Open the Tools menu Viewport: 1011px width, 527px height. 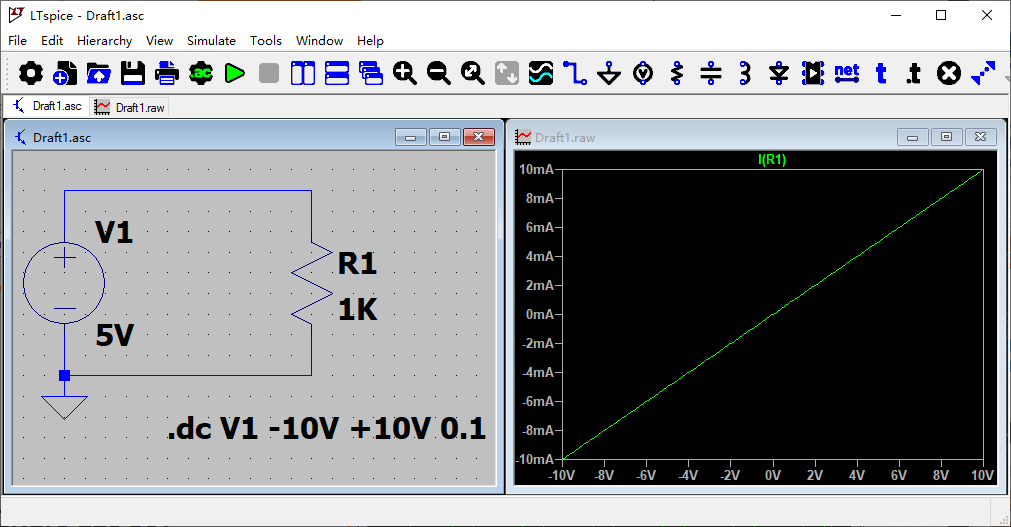pyautogui.click(x=266, y=41)
